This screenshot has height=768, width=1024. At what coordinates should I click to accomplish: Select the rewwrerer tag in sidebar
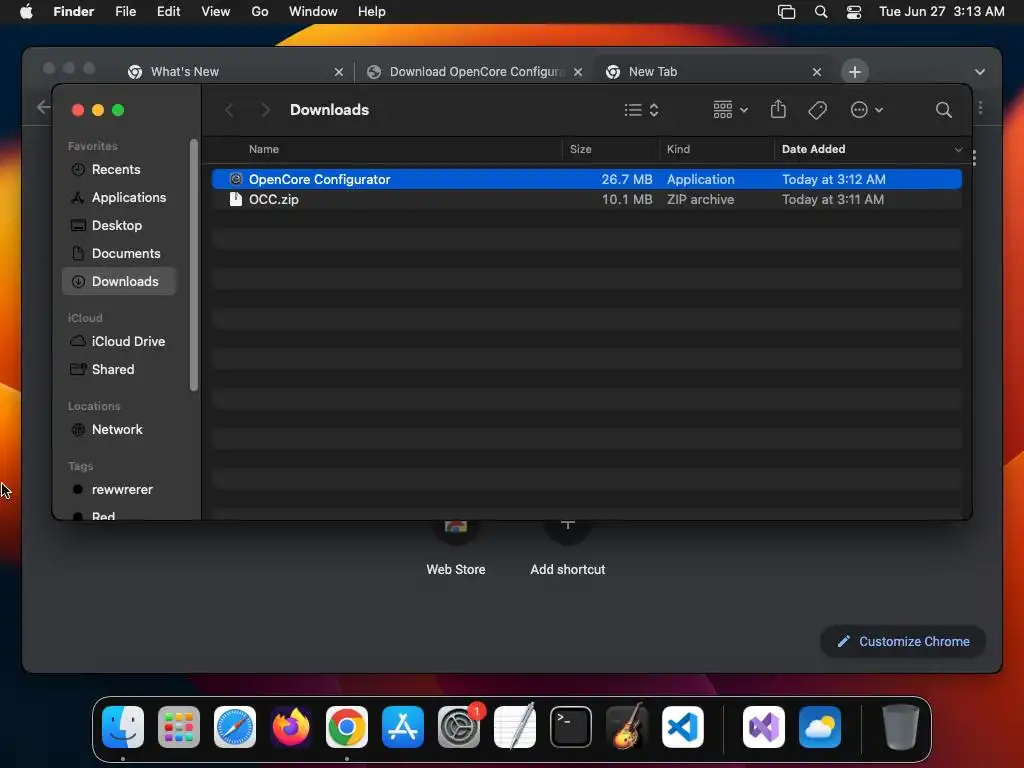pyautogui.click(x=121, y=490)
